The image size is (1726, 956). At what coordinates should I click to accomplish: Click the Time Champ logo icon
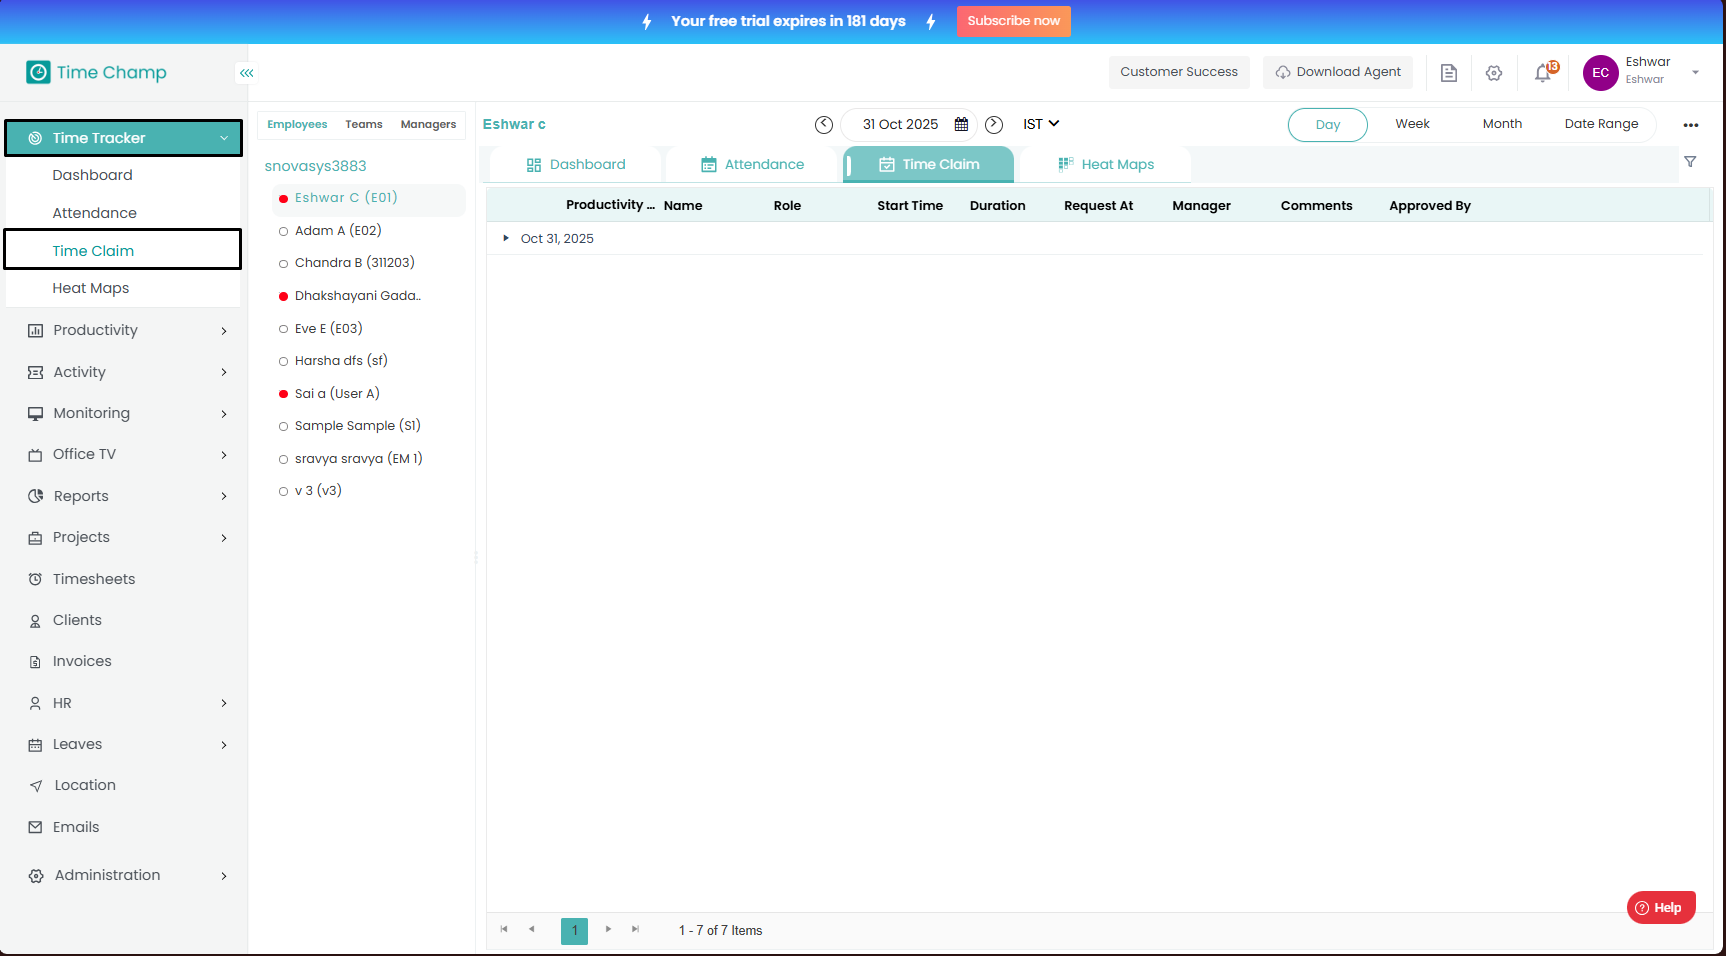(x=38, y=72)
